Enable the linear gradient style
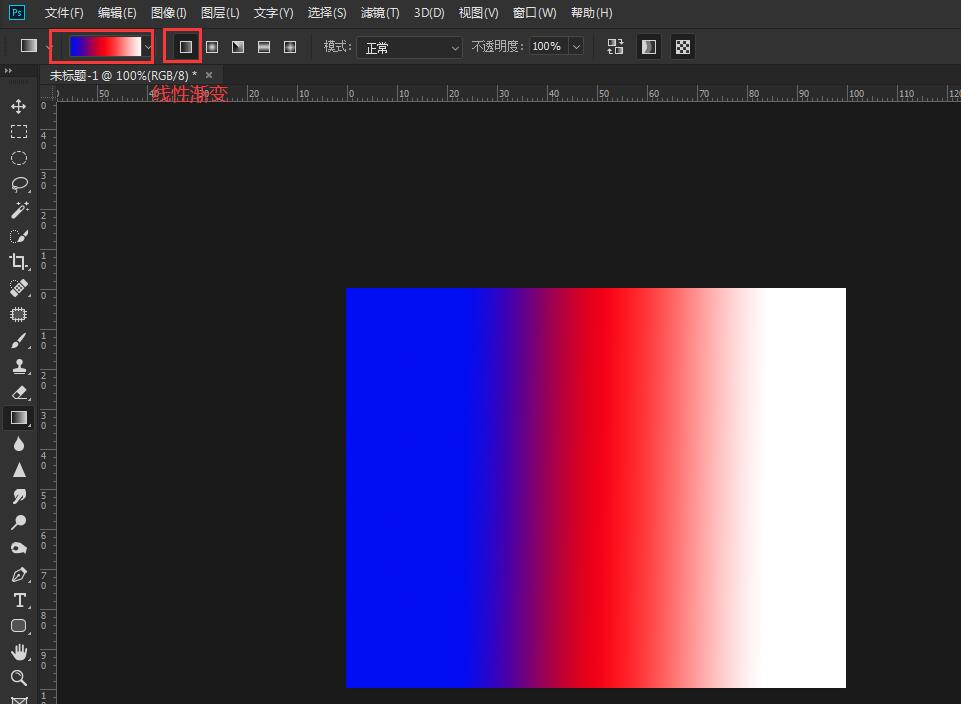961x704 pixels. point(185,47)
